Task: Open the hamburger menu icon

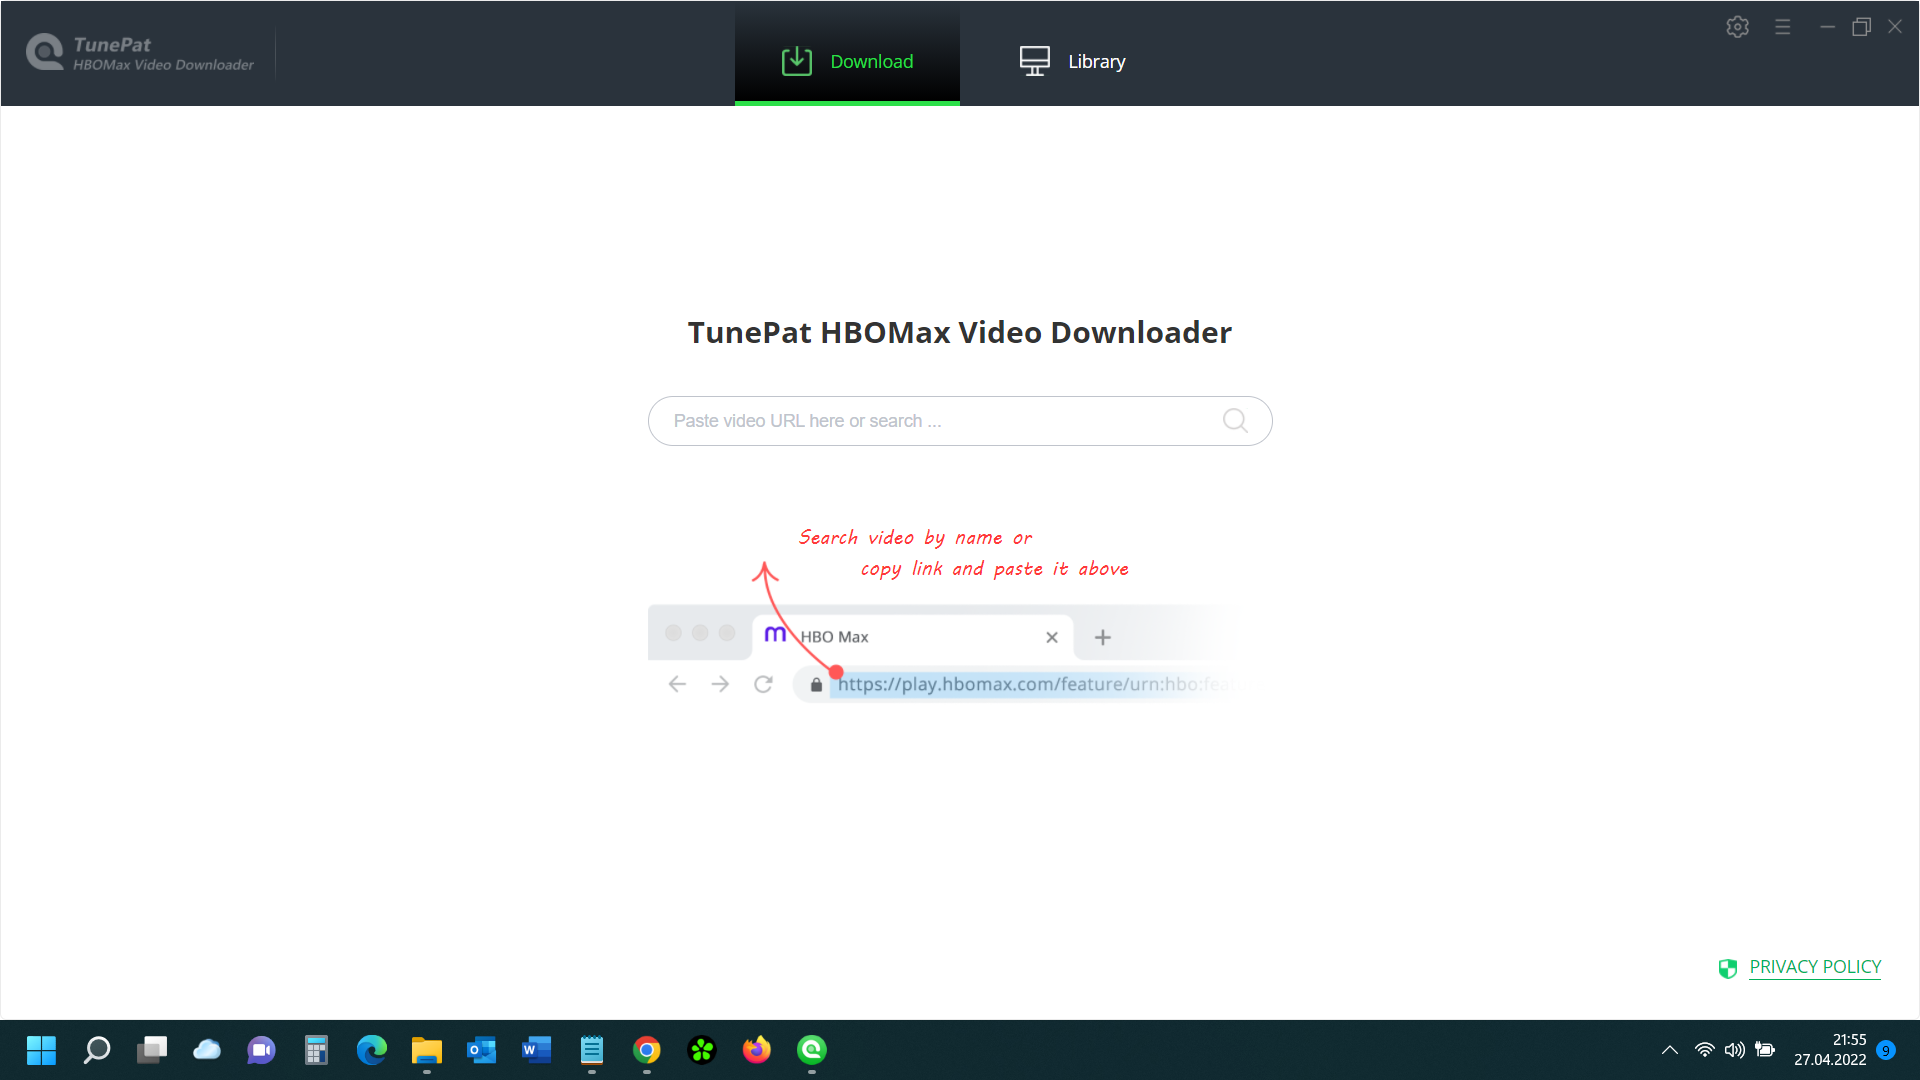Action: coord(1782,27)
